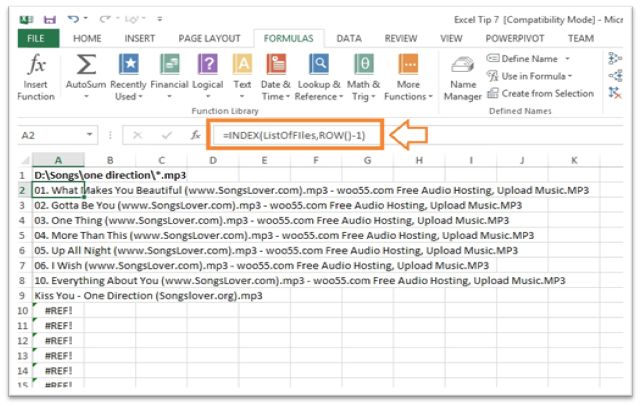Screen dimensions: 640x406
Task: Open the Undo history dropdown arrow
Action: coord(86,19)
